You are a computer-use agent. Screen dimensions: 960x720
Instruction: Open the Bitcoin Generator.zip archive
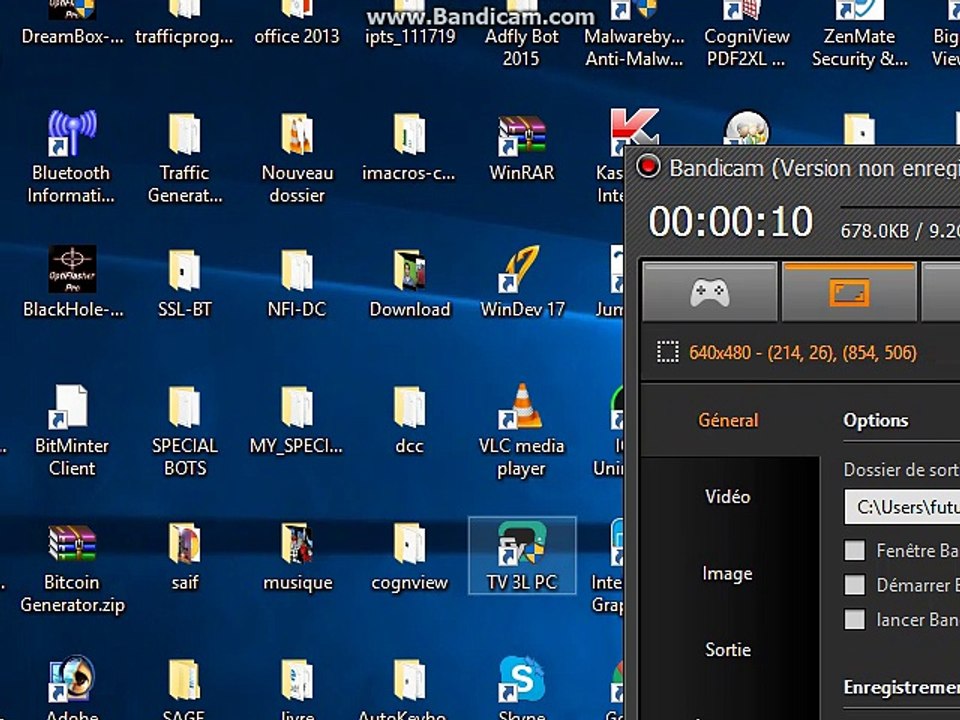[72, 568]
